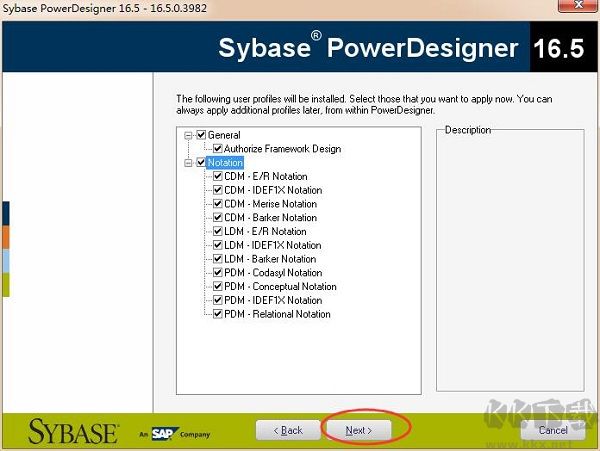Uncheck LDM - IDEF1X Notation checkbox
This screenshot has width=600, height=451.
pos(217,245)
